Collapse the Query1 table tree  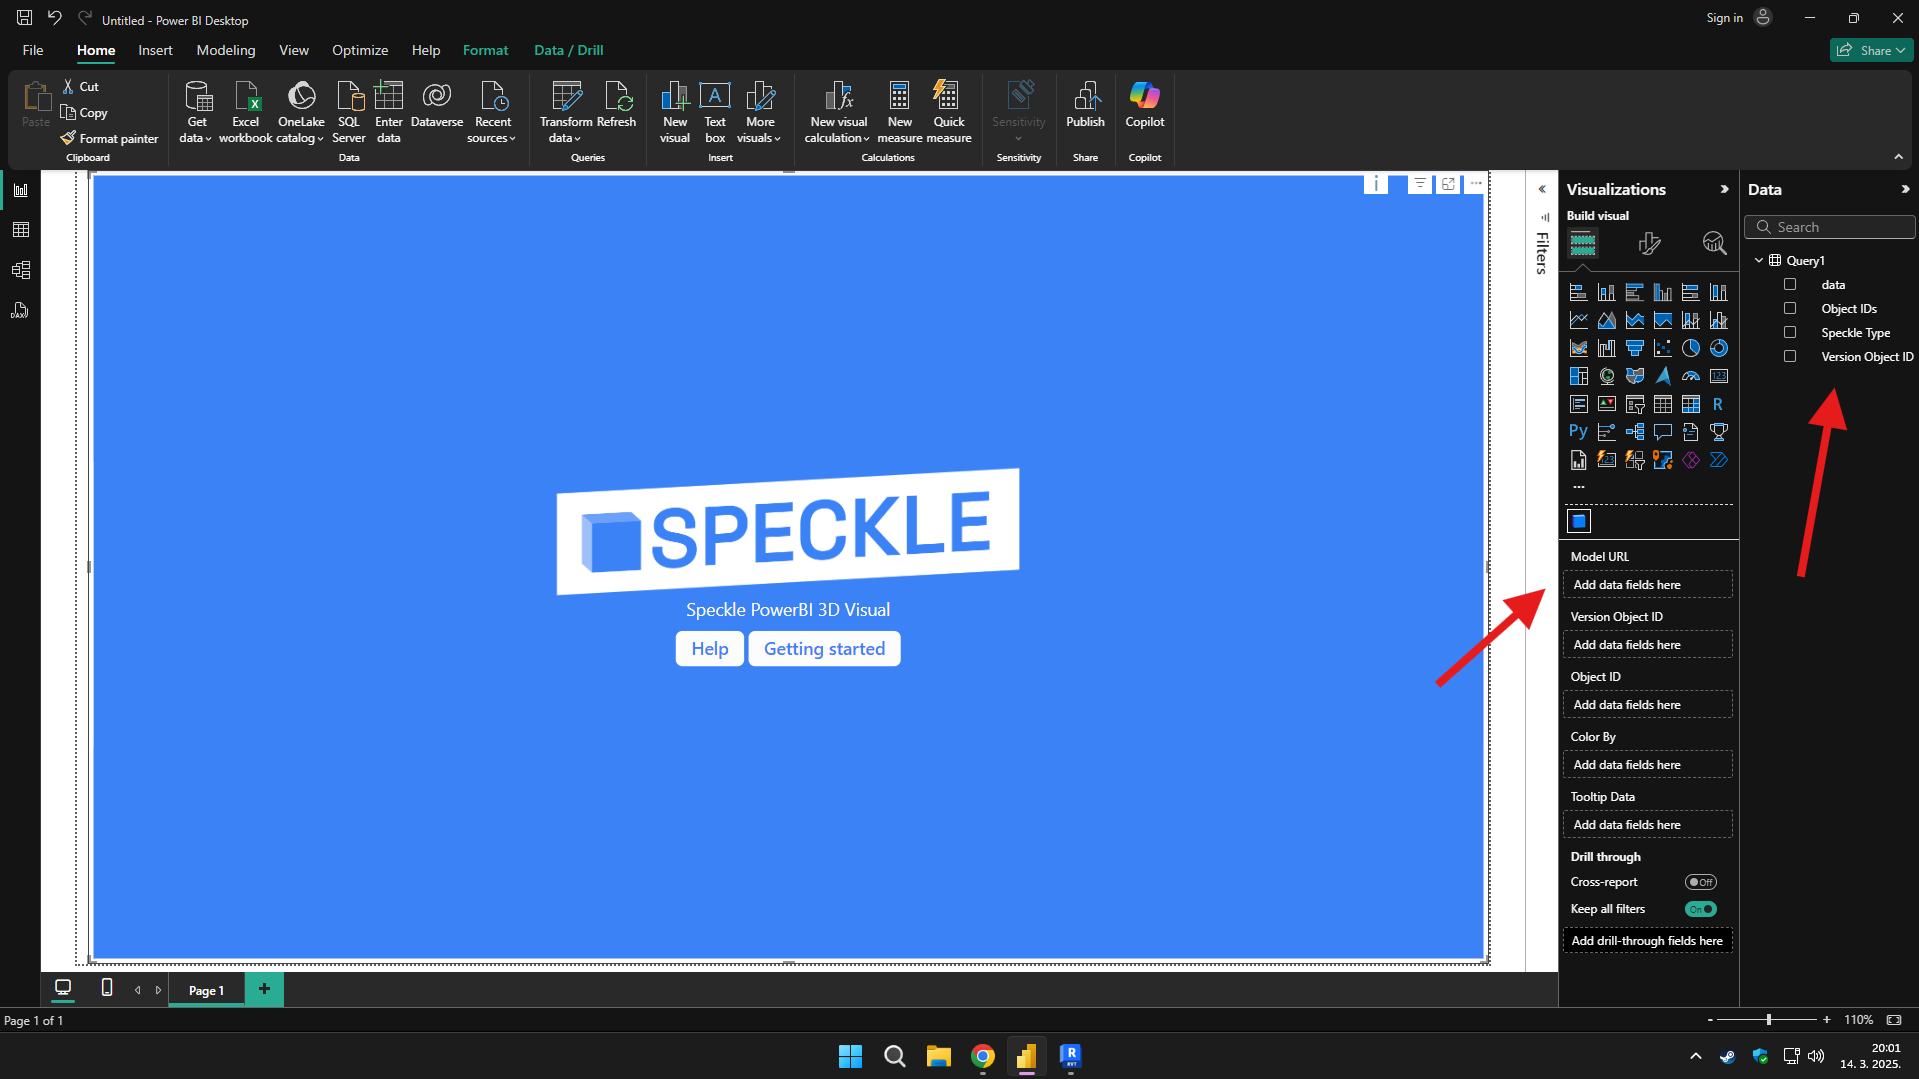click(1759, 261)
